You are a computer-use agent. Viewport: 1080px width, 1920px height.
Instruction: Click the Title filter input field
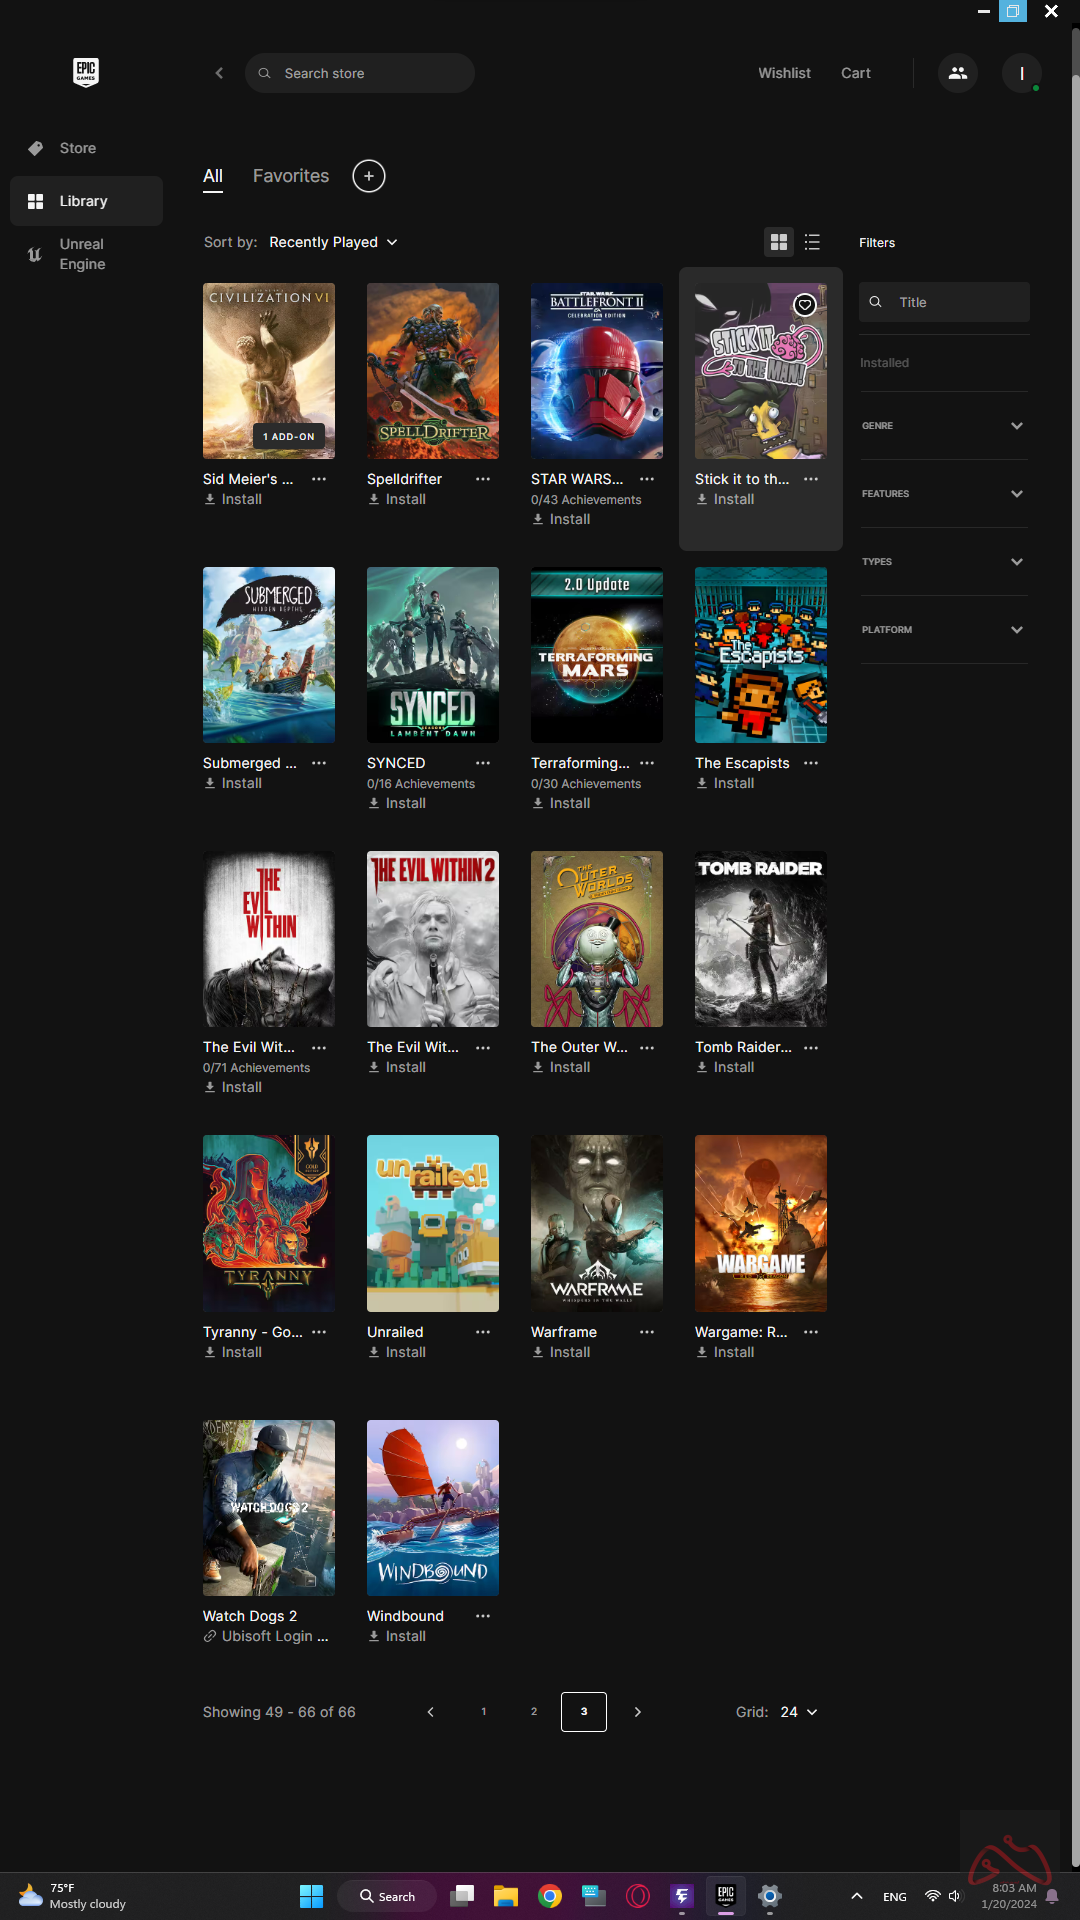[957, 302]
